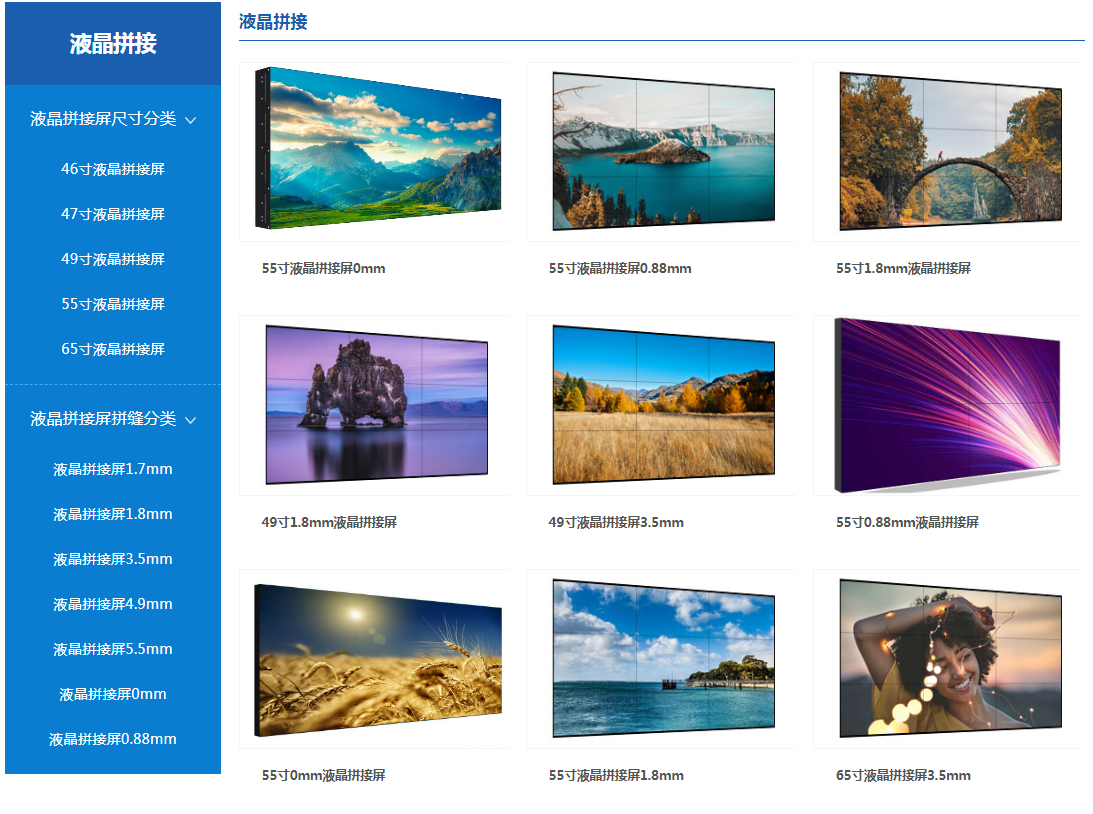Open the 49寸1.8mm液晶拼接屏 rock image

[x=376, y=405]
